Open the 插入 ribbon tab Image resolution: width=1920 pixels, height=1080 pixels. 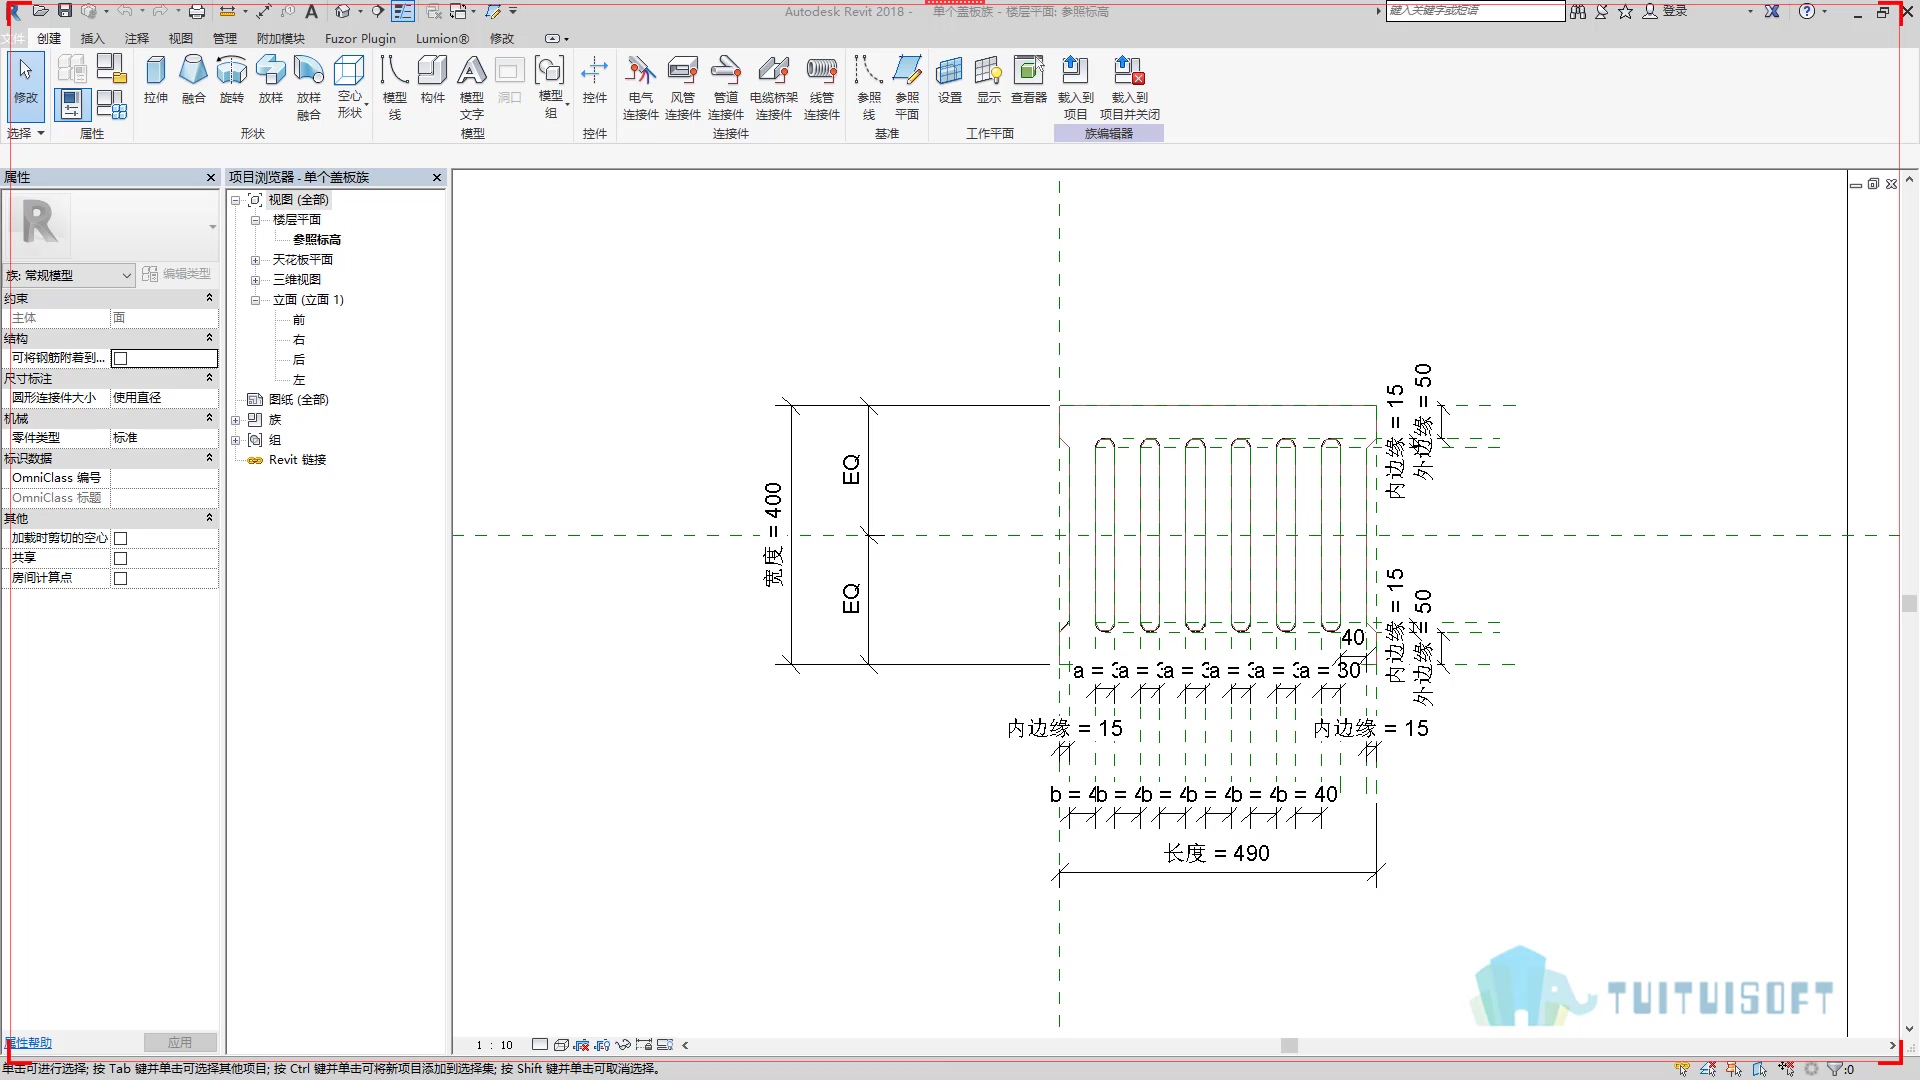[x=92, y=38]
